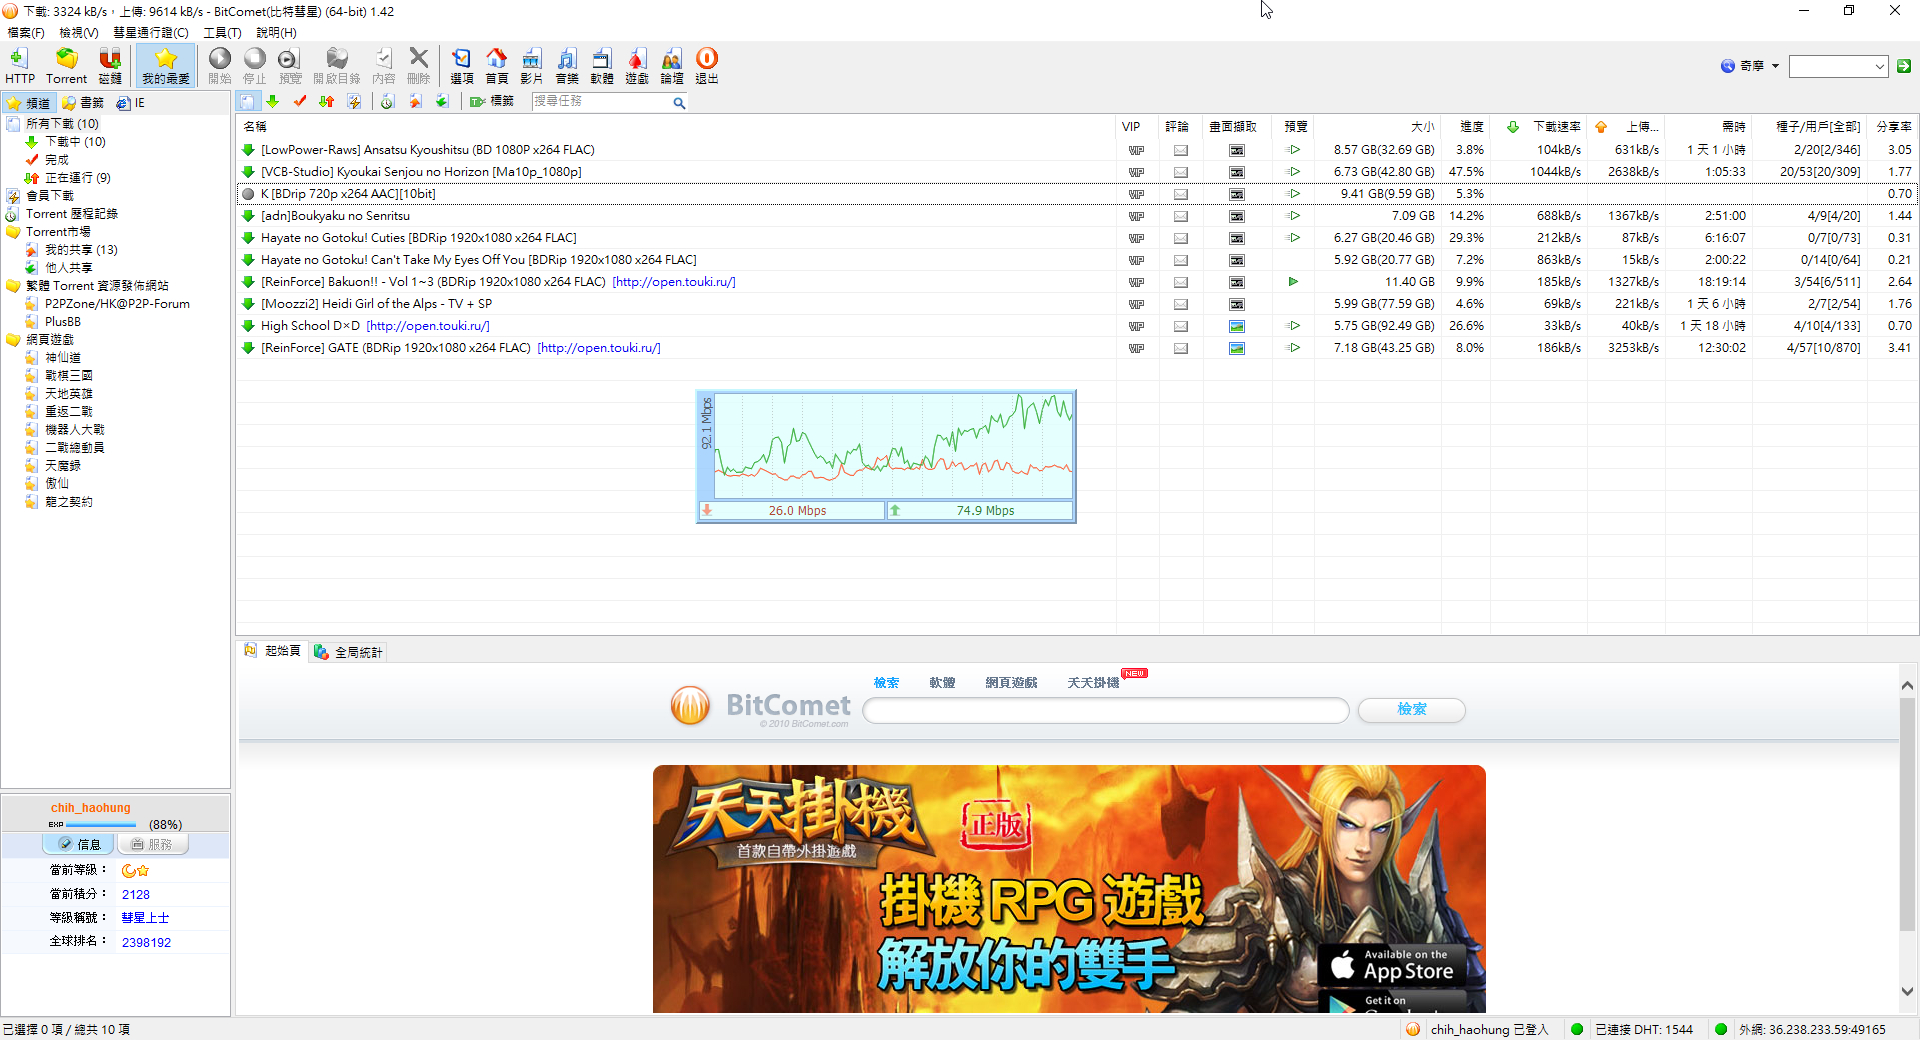The width and height of the screenshot is (1920, 1040).
Task: Open 選項 options dialog
Action: [462, 66]
